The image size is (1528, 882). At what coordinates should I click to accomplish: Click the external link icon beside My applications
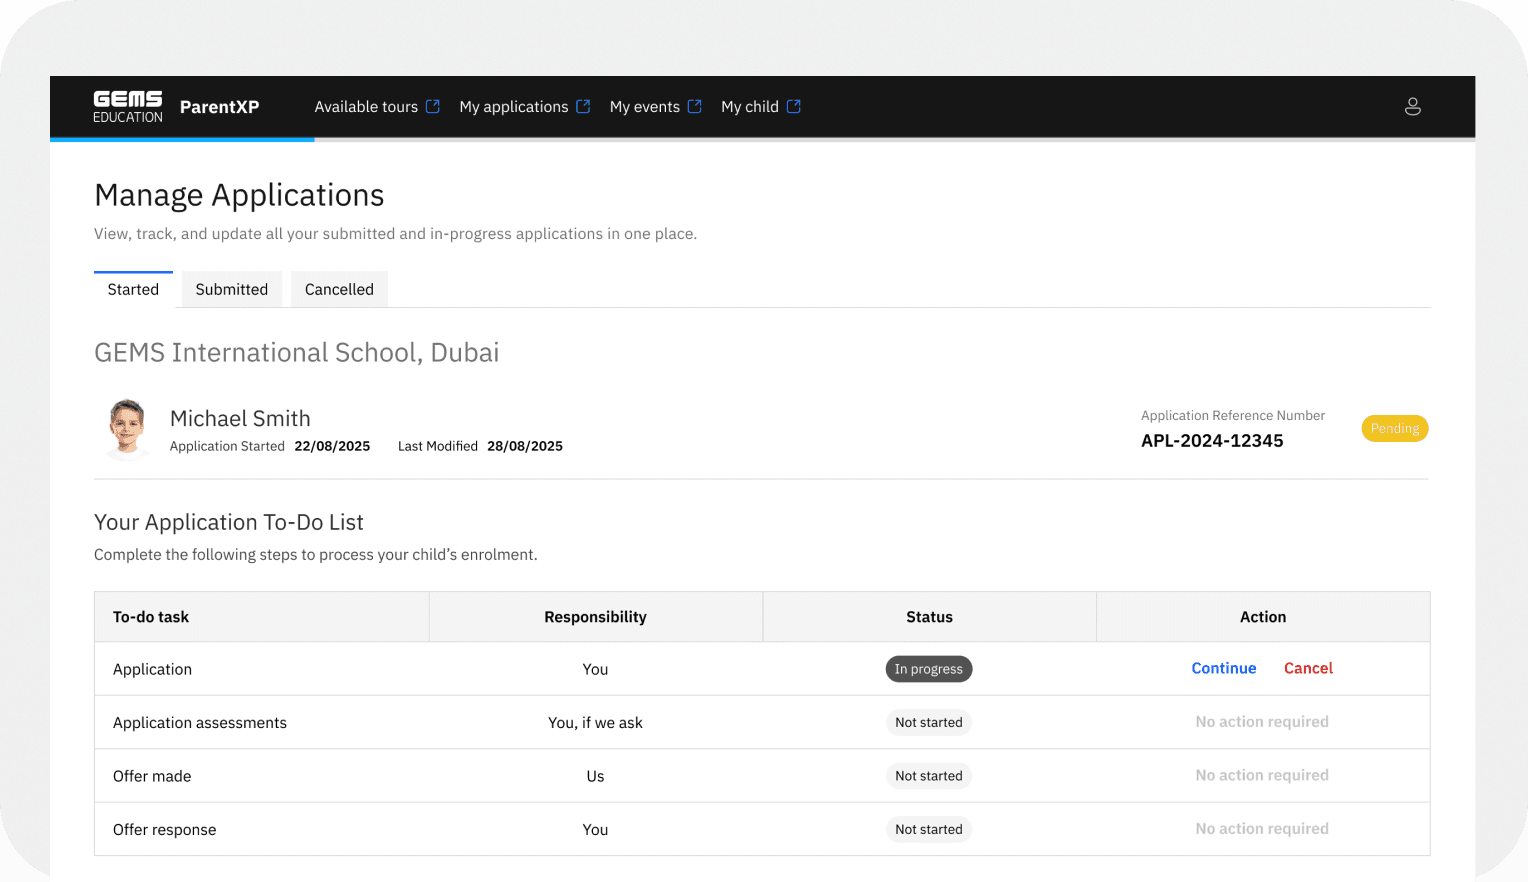(584, 106)
